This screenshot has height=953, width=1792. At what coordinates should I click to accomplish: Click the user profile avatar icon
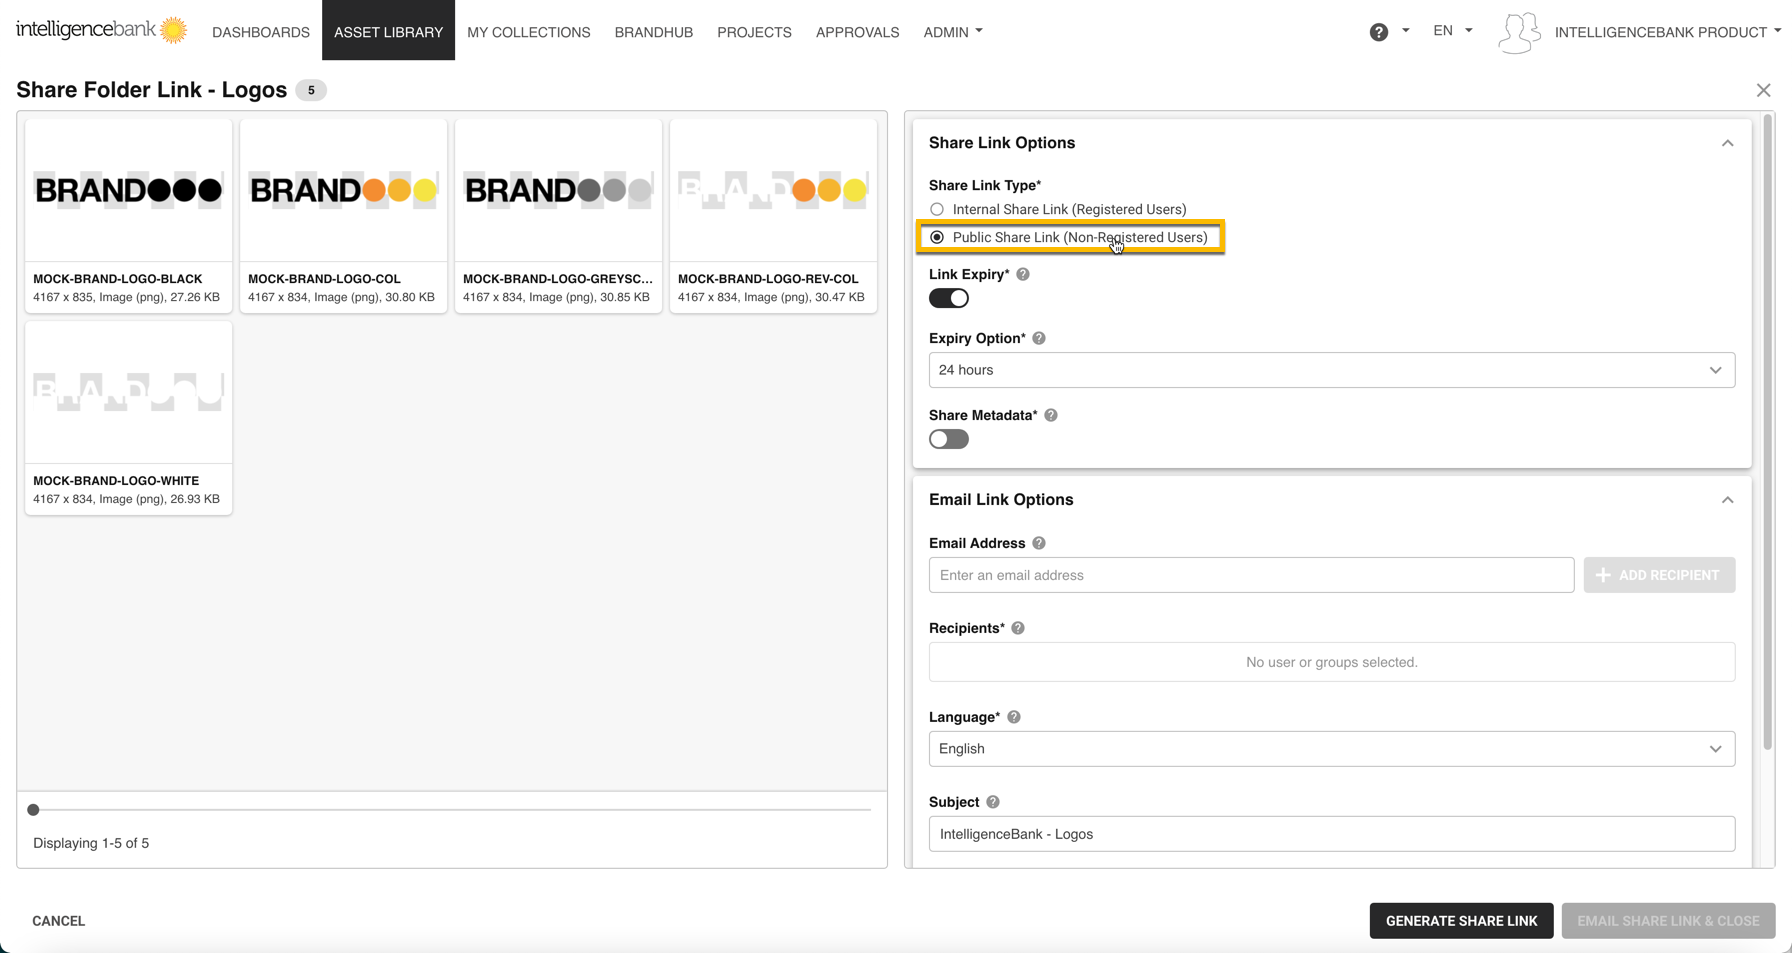[x=1518, y=32]
